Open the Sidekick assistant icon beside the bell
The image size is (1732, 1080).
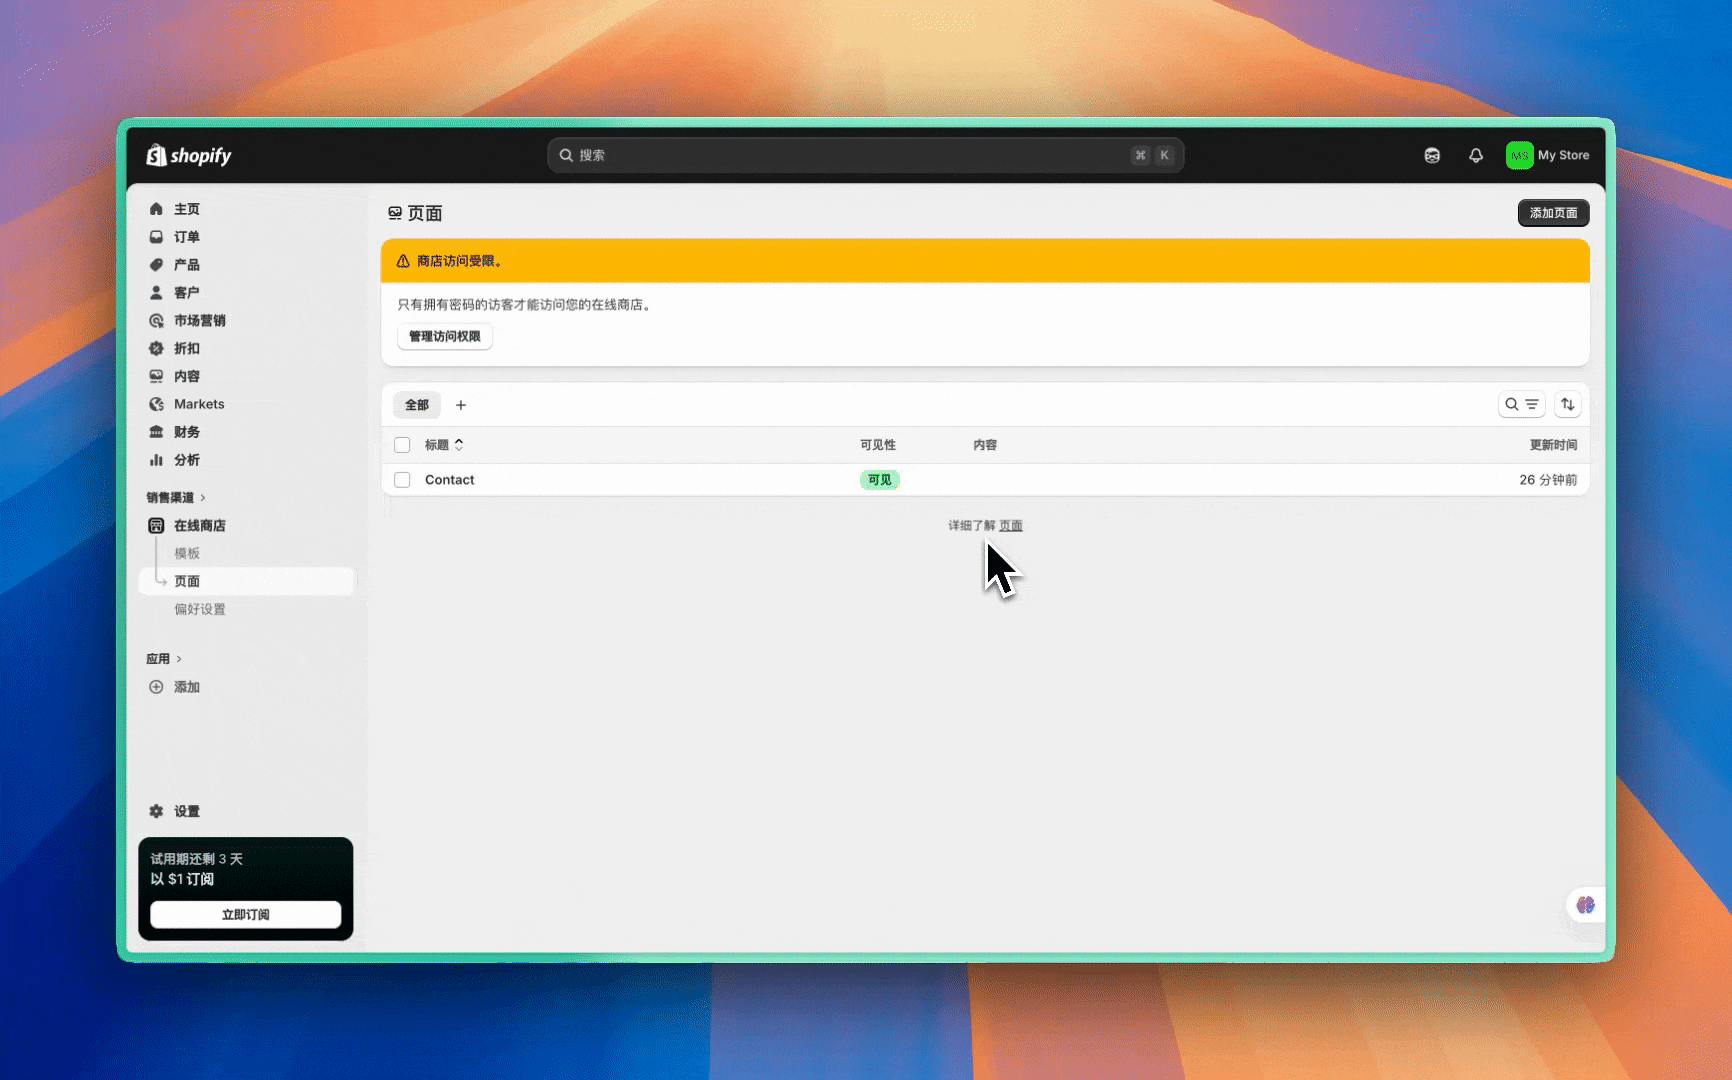tap(1432, 155)
